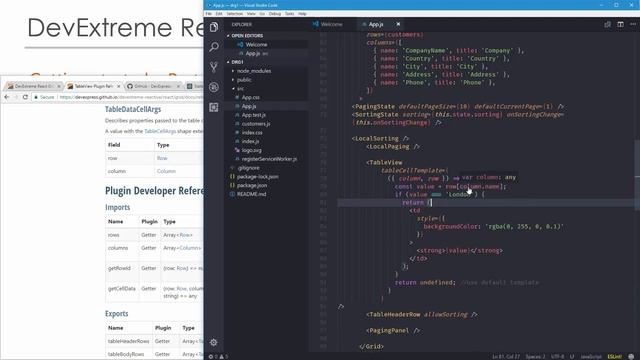Open the Help menu
640x360 pixels.
pos(302,14)
